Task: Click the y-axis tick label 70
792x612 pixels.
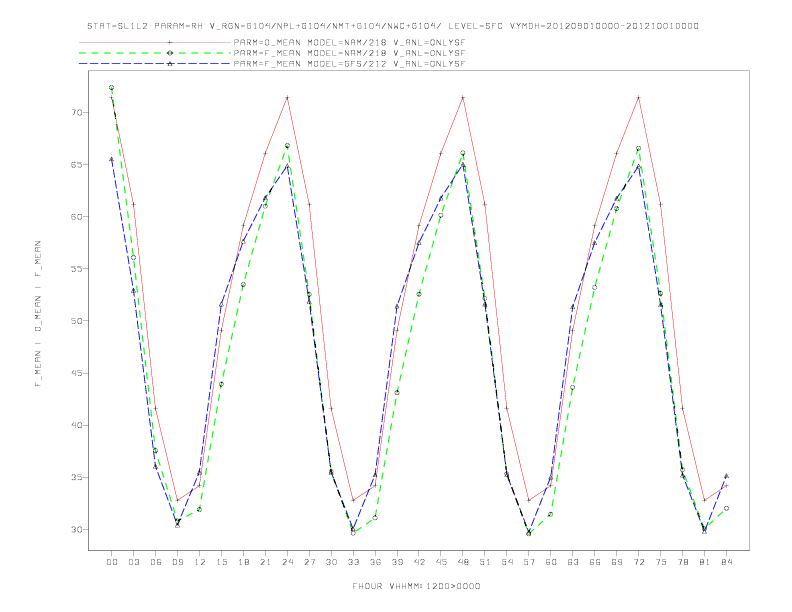Action: pyautogui.click(x=76, y=112)
